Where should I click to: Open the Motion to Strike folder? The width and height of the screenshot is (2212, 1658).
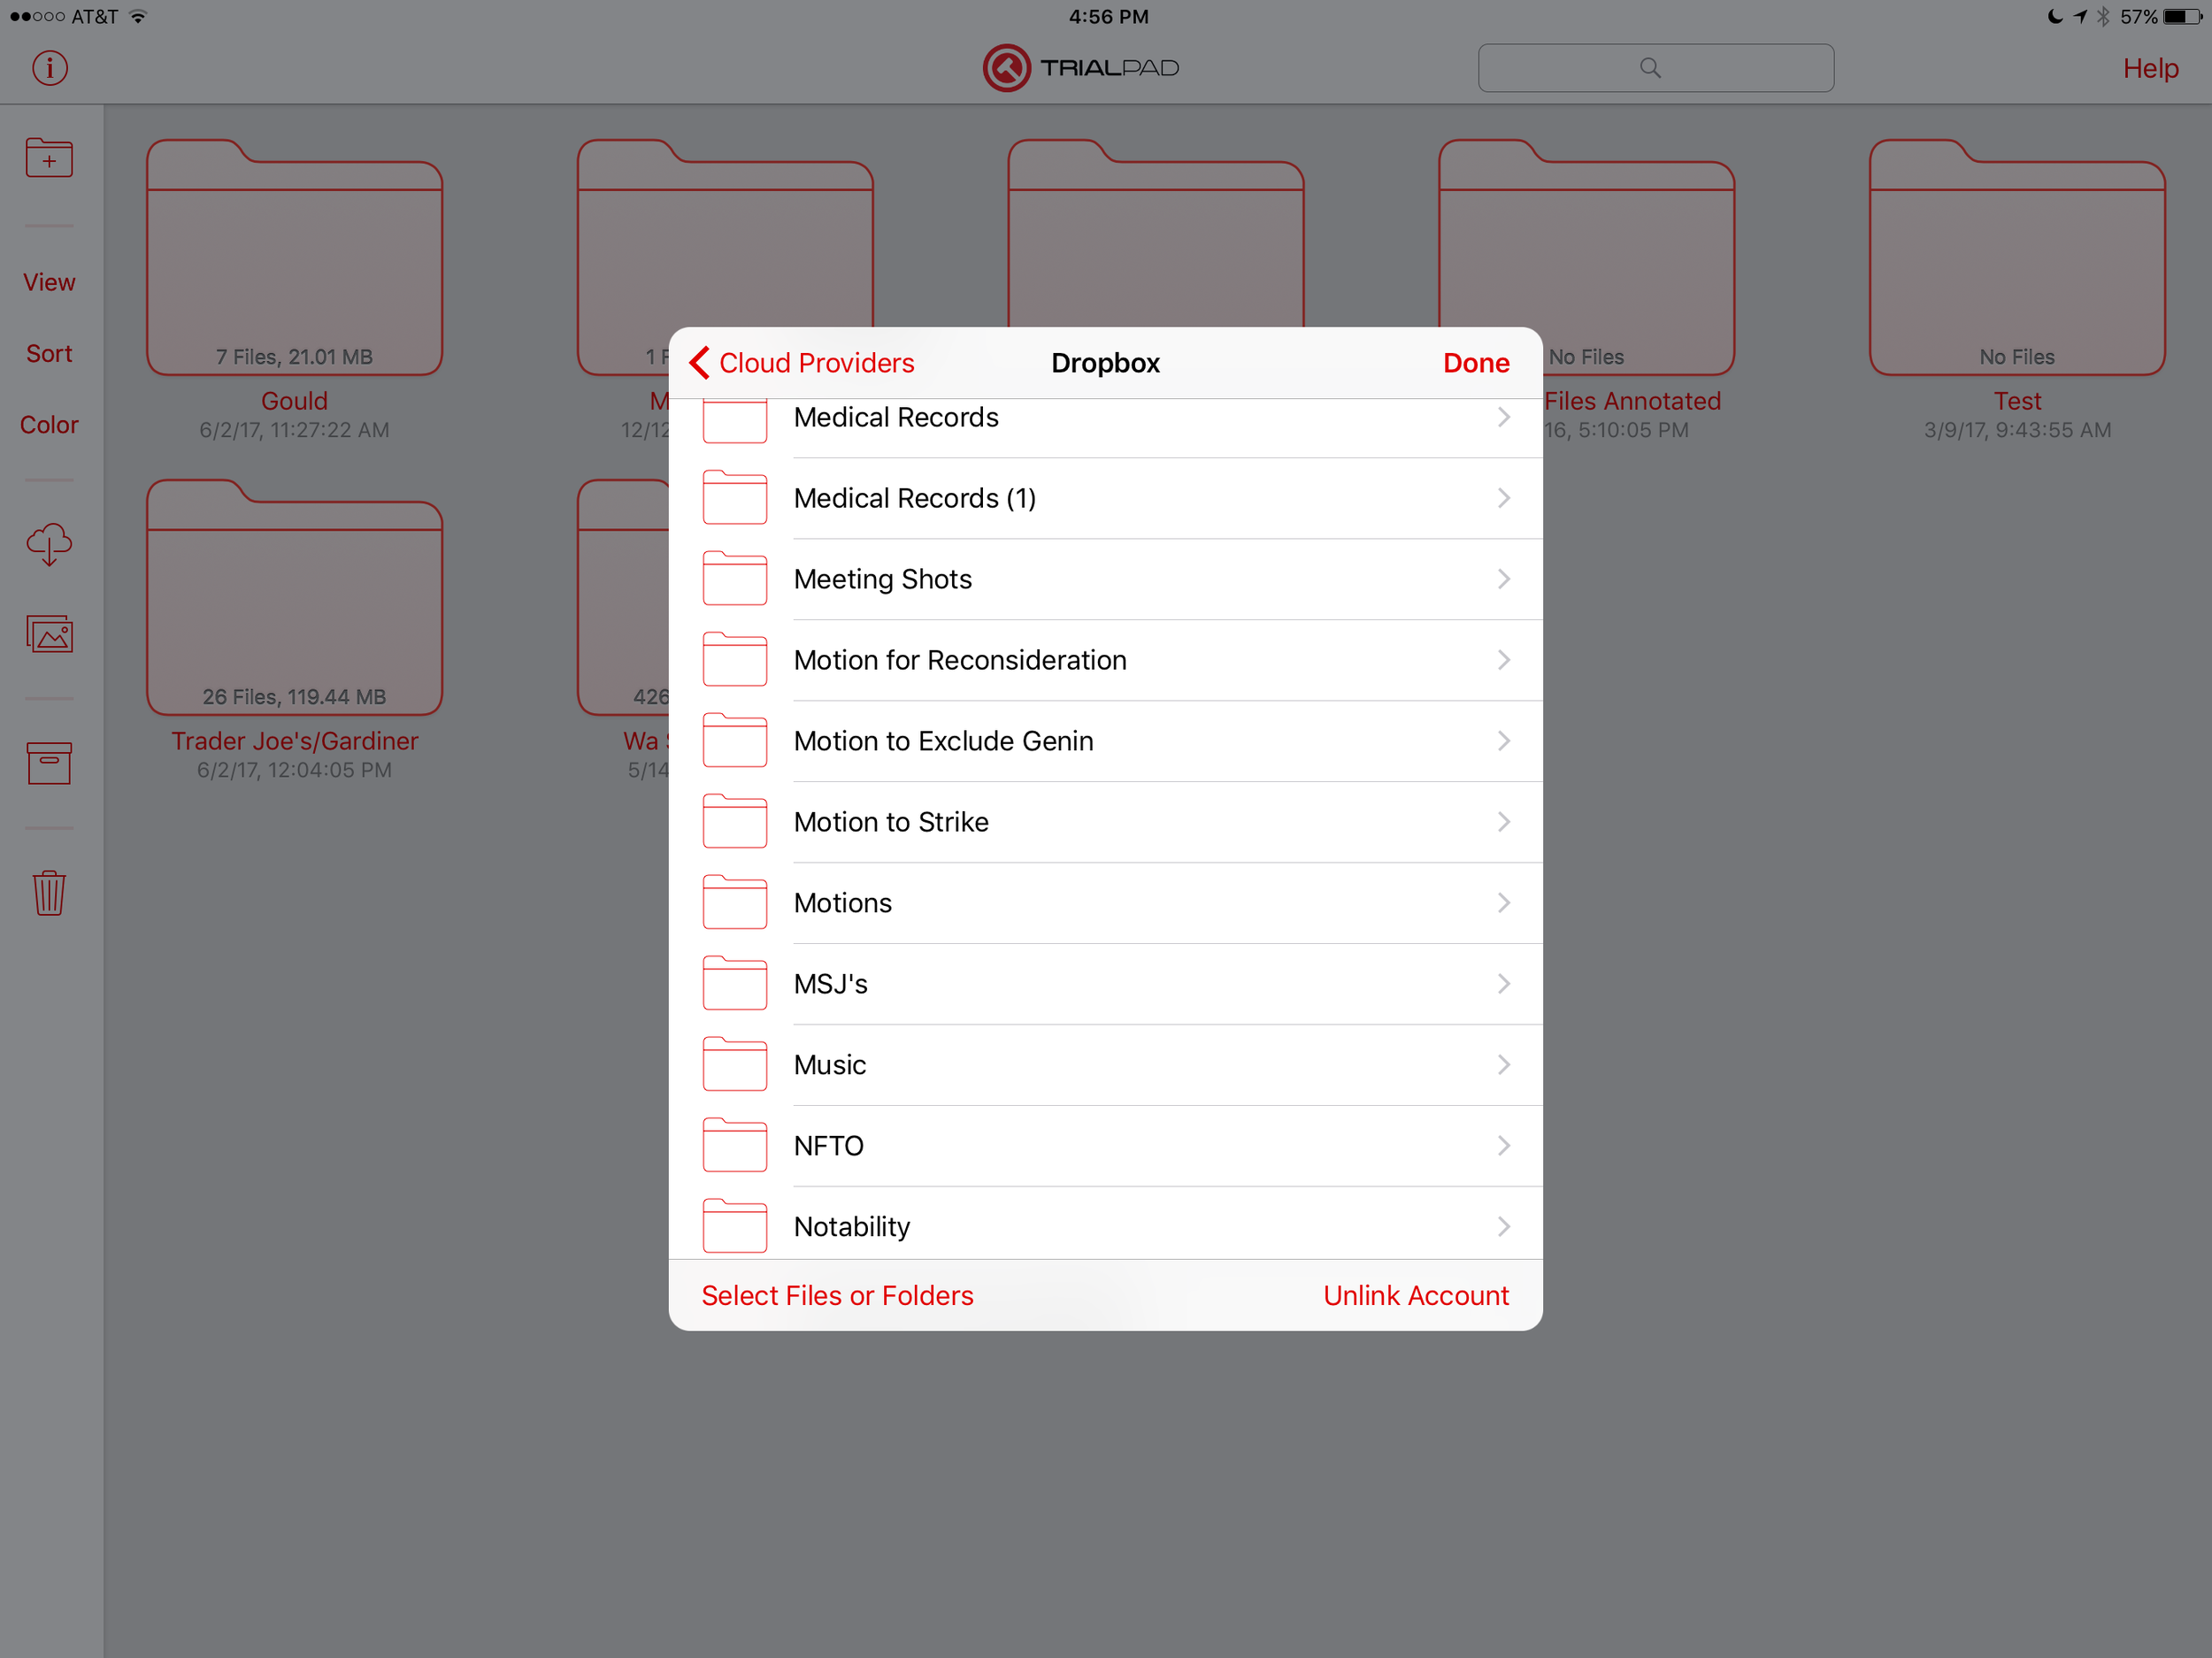(x=1105, y=822)
